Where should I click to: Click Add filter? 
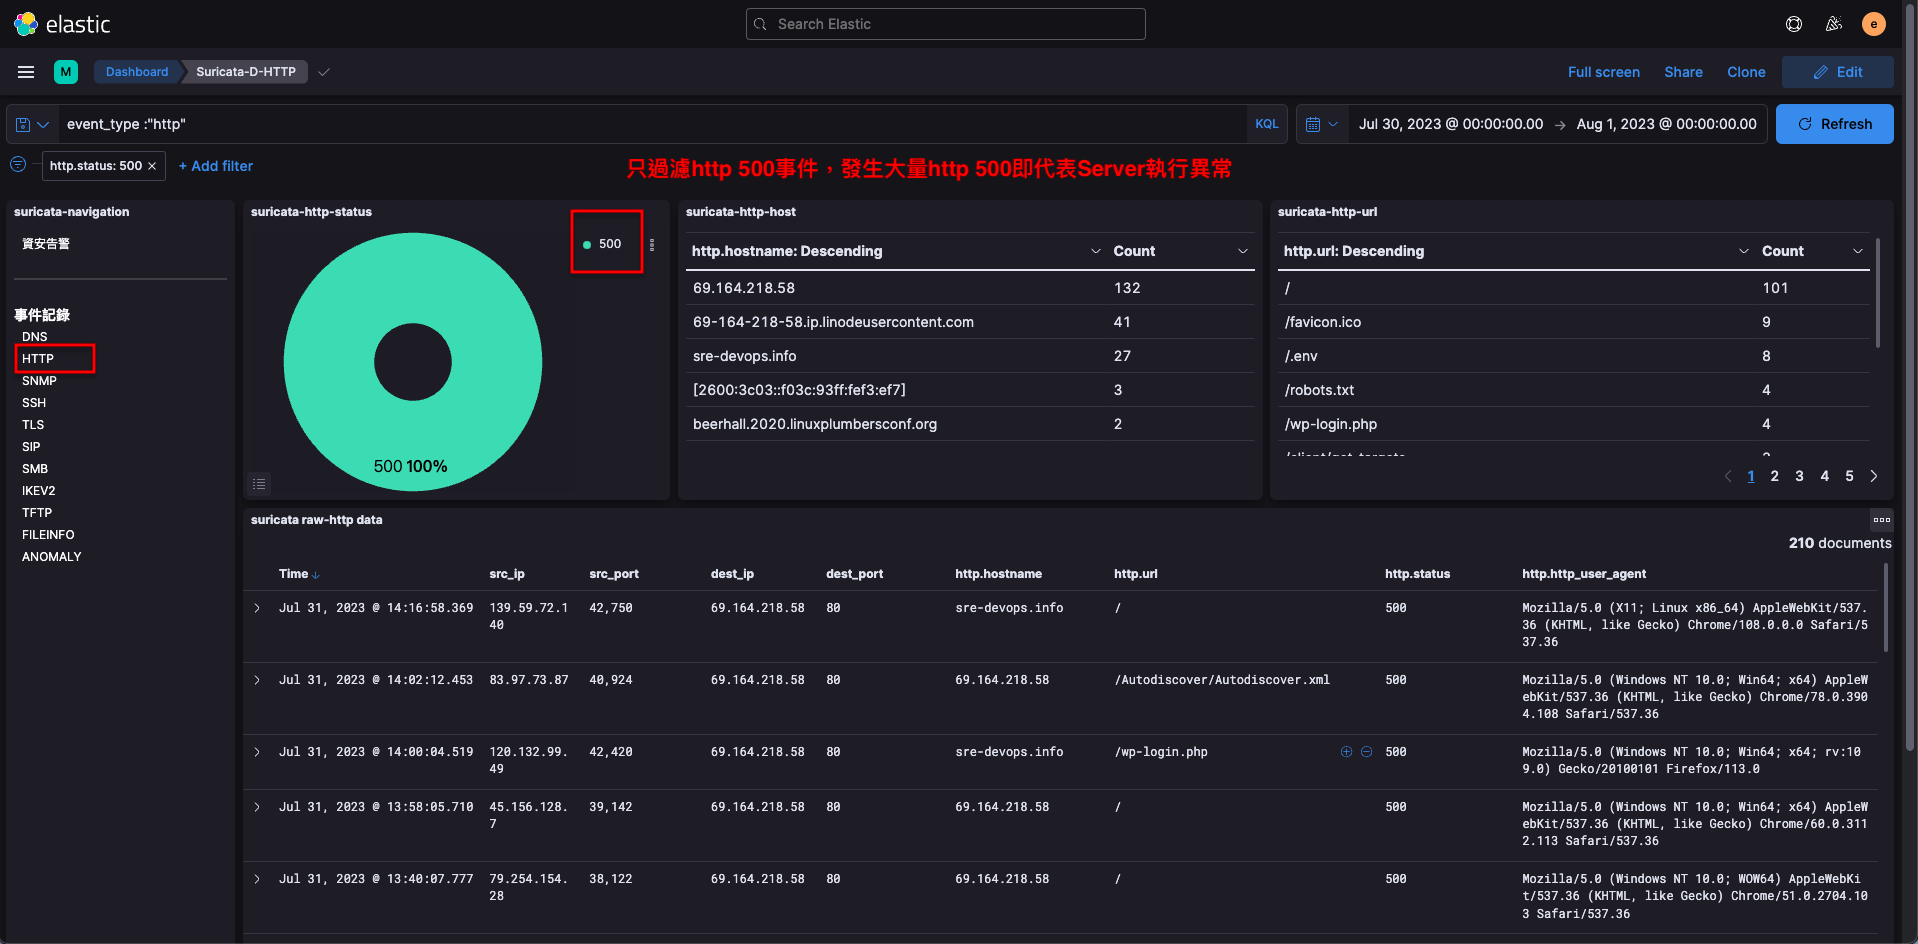[215, 166]
